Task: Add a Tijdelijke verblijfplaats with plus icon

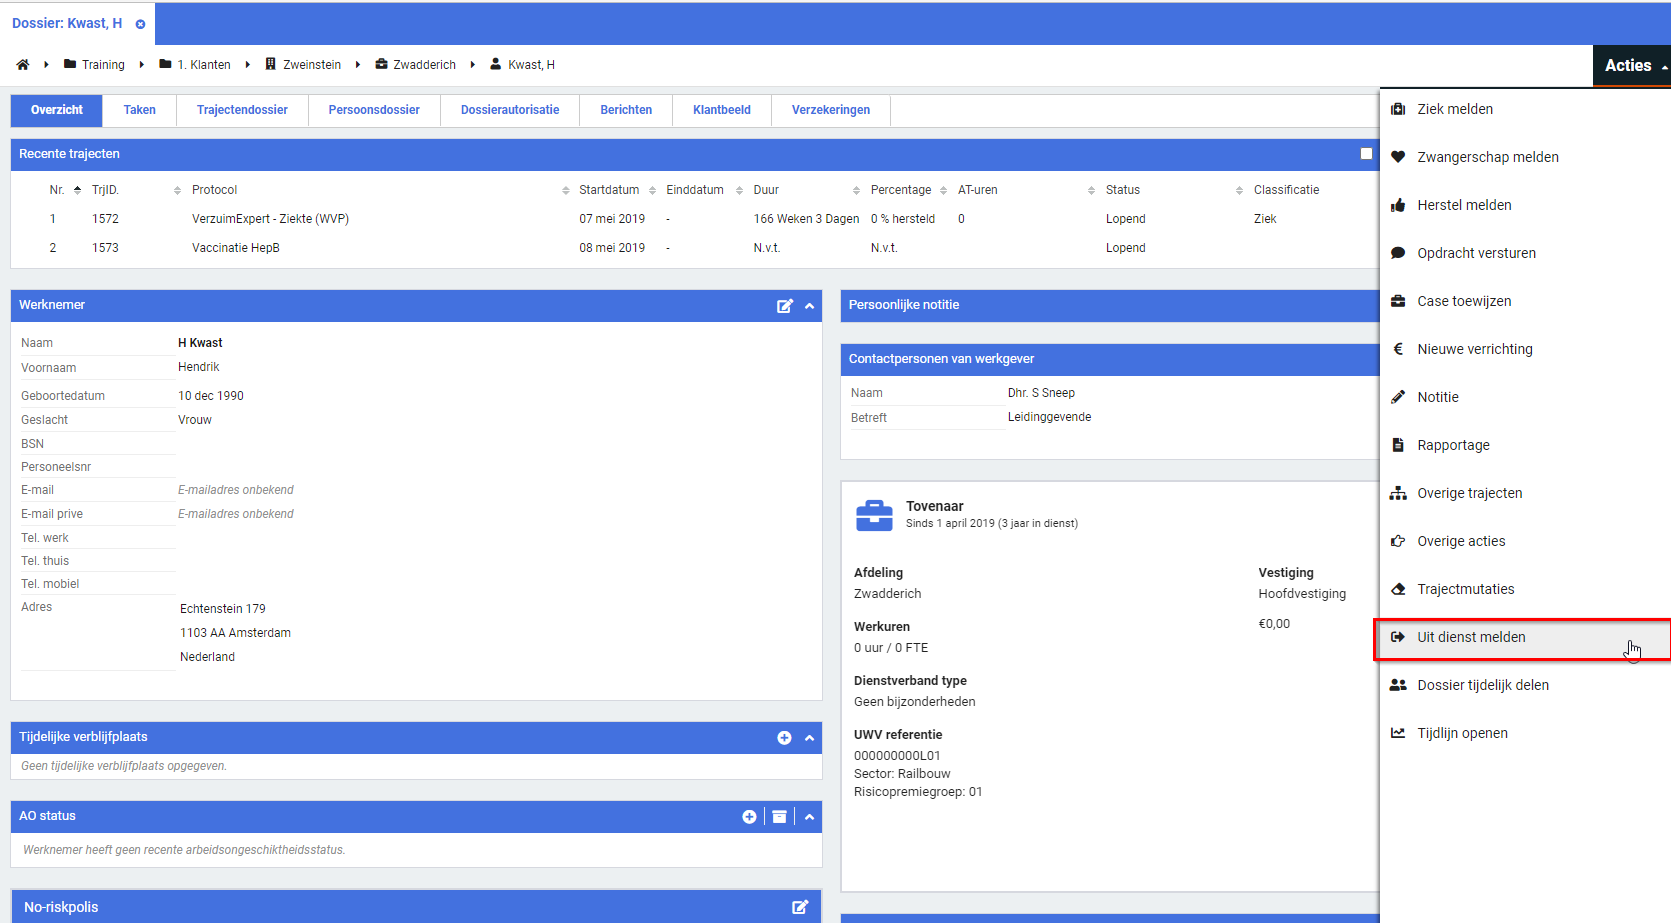Action: click(784, 738)
